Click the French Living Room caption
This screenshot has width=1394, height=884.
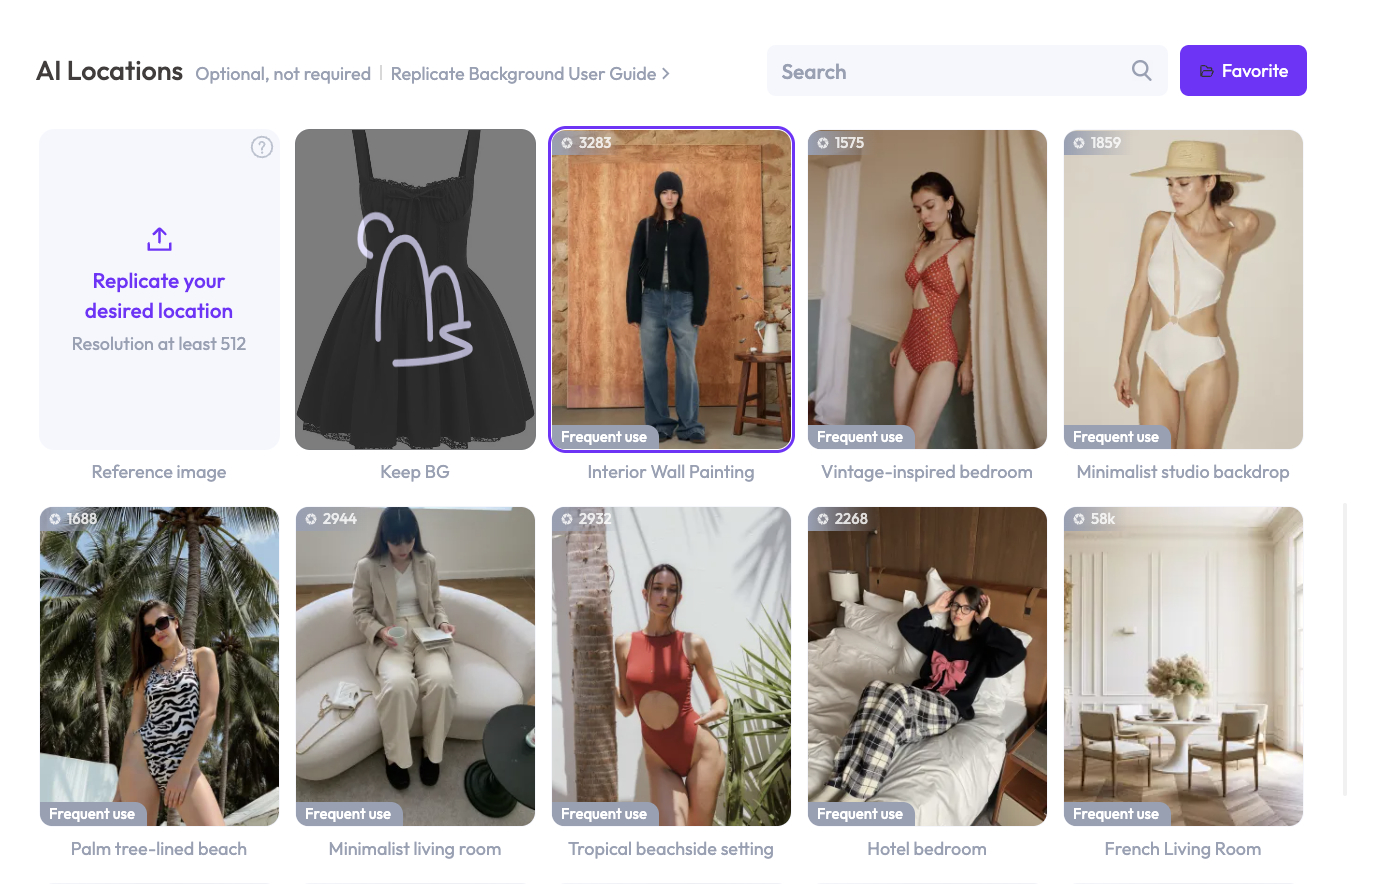[x=1183, y=849]
